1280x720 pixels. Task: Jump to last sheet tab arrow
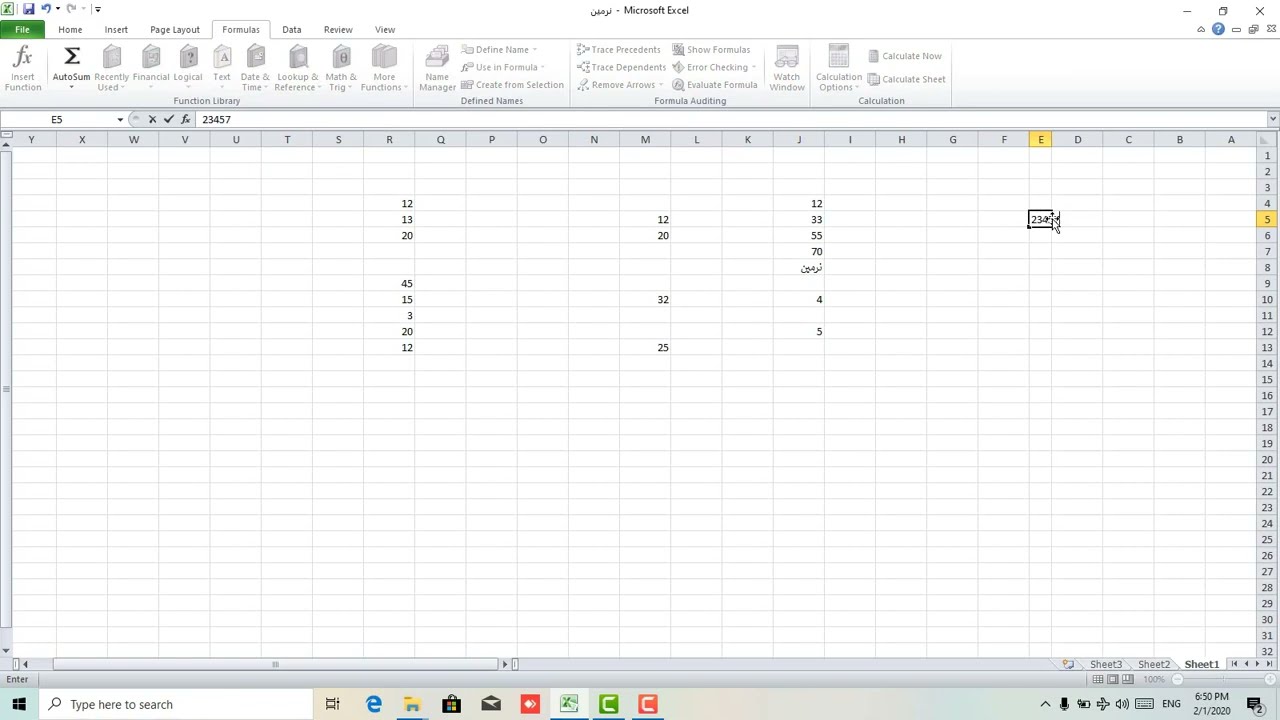1235,664
